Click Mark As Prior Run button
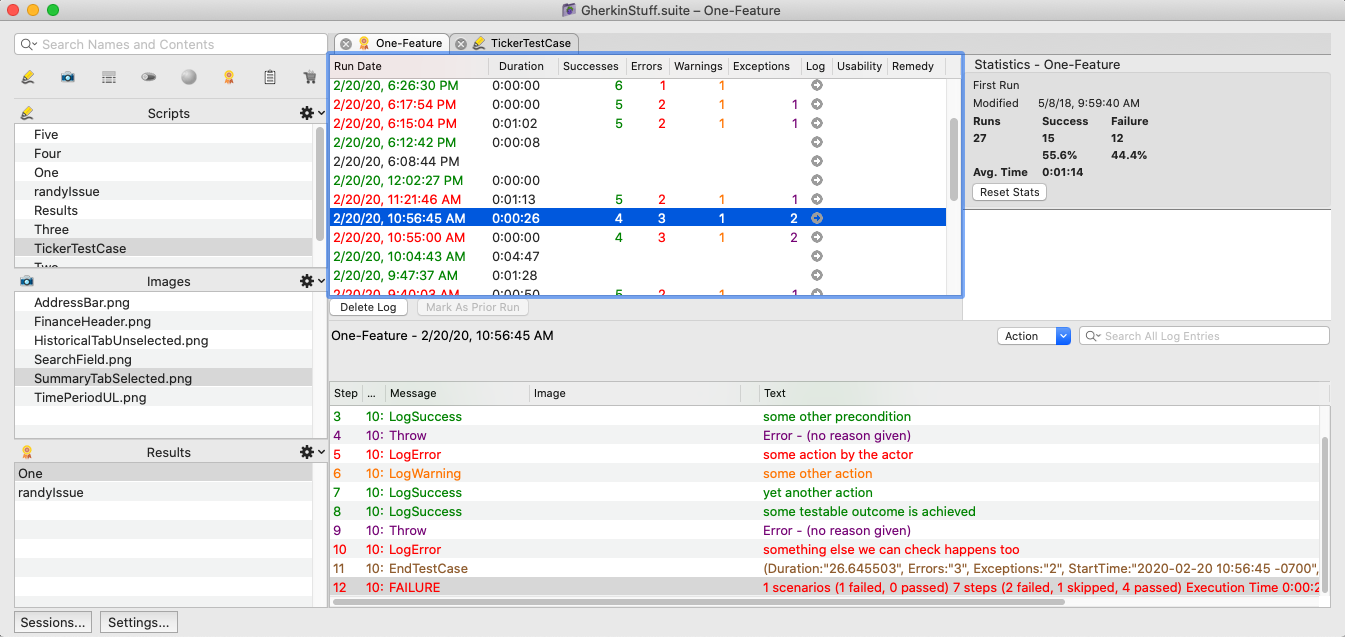The height and width of the screenshot is (637, 1345). click(472, 308)
